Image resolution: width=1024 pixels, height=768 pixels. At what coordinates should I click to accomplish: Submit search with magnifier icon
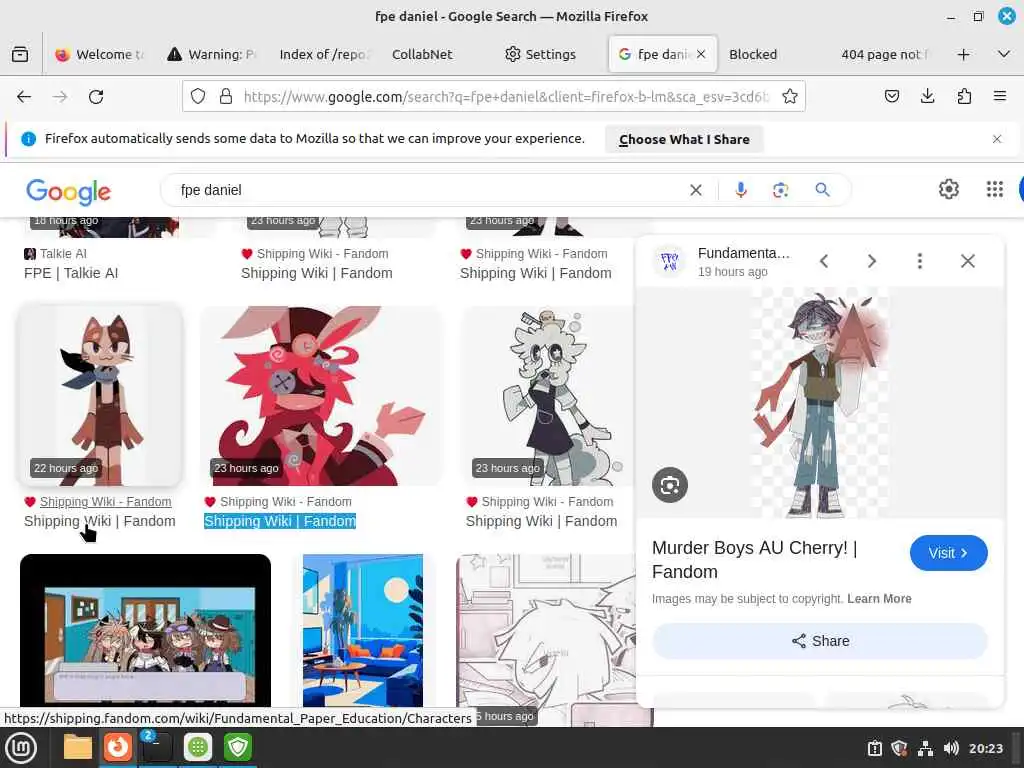pos(822,190)
